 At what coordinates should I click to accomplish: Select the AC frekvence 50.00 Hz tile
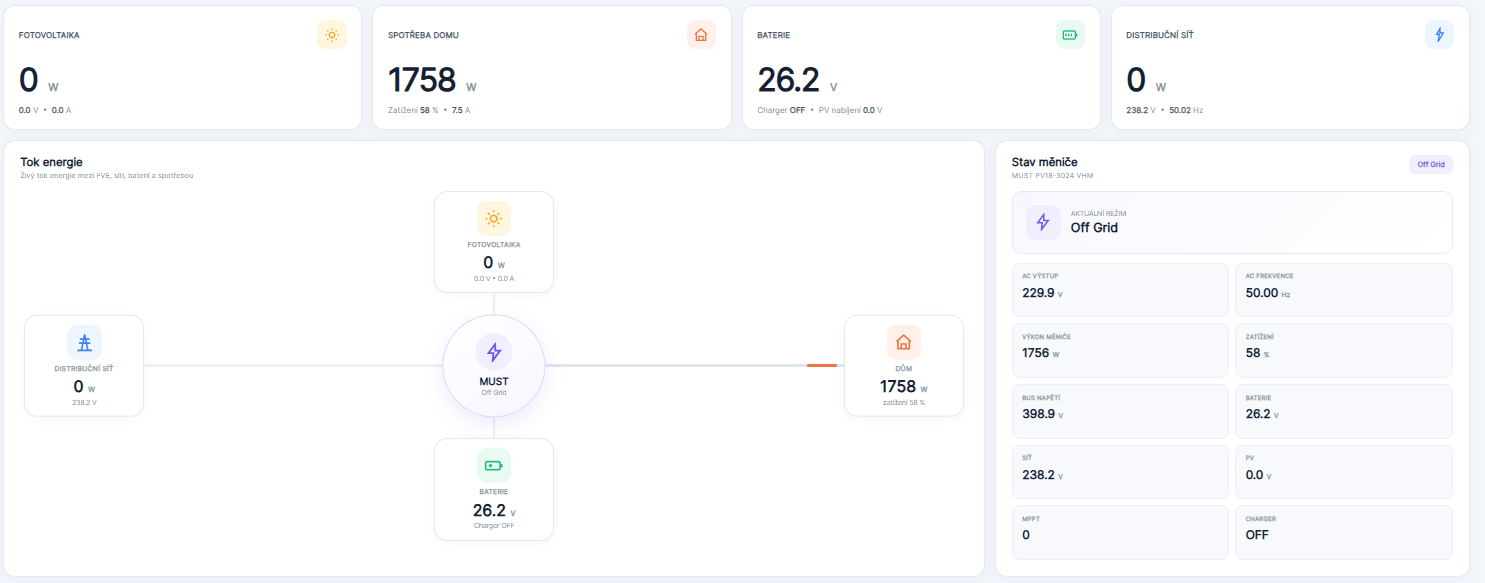pos(1344,290)
